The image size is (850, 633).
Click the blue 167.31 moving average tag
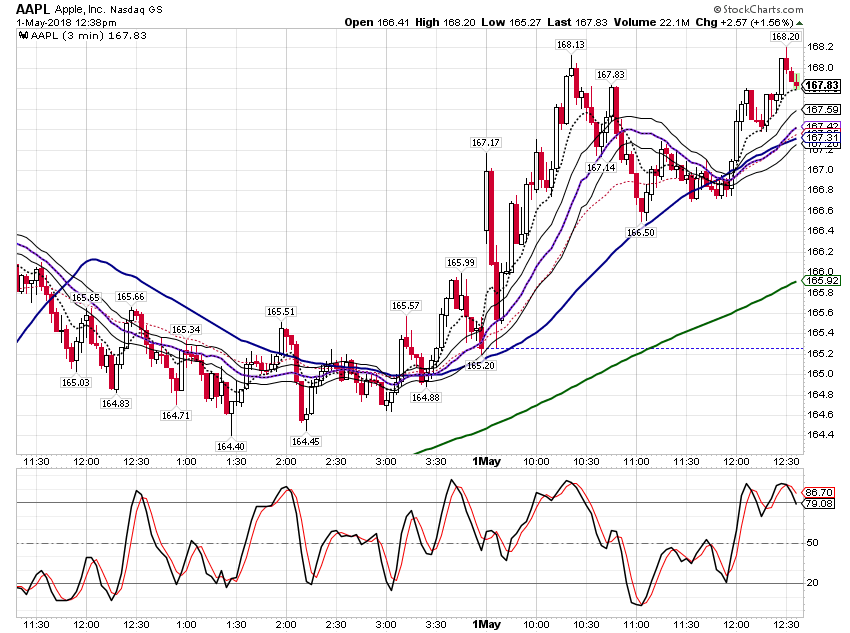click(822, 138)
